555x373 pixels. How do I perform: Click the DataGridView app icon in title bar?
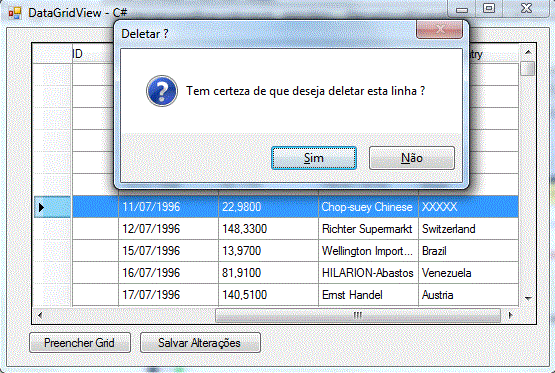tap(15, 13)
